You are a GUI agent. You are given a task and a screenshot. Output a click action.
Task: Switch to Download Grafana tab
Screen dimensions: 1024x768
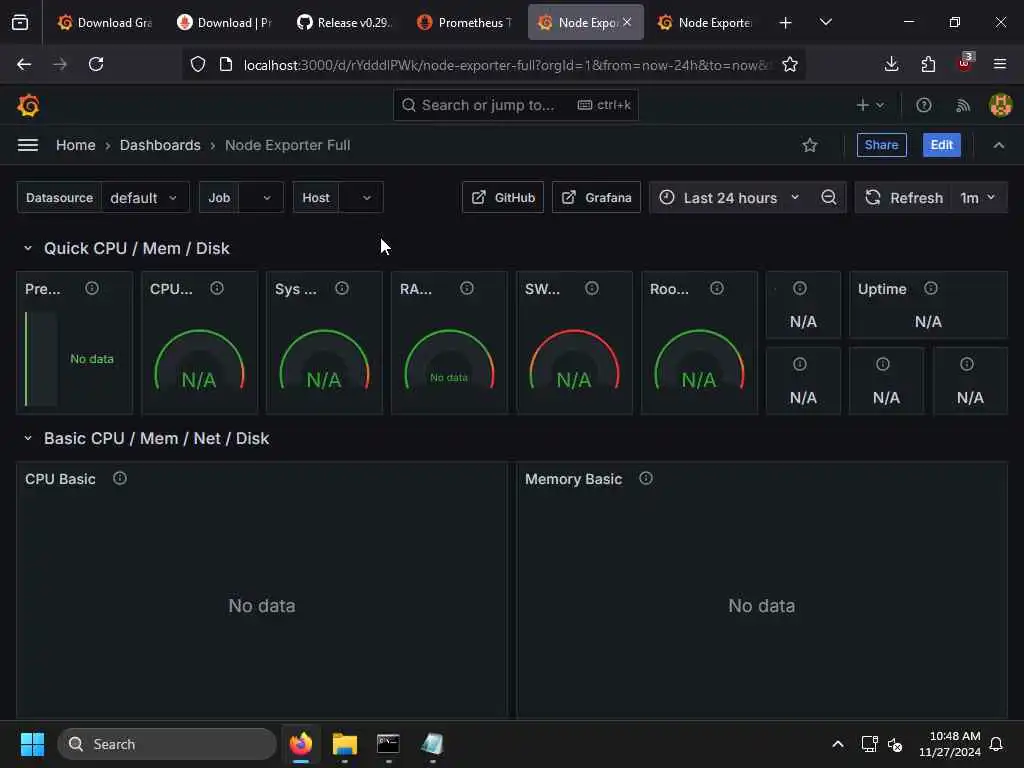104,22
